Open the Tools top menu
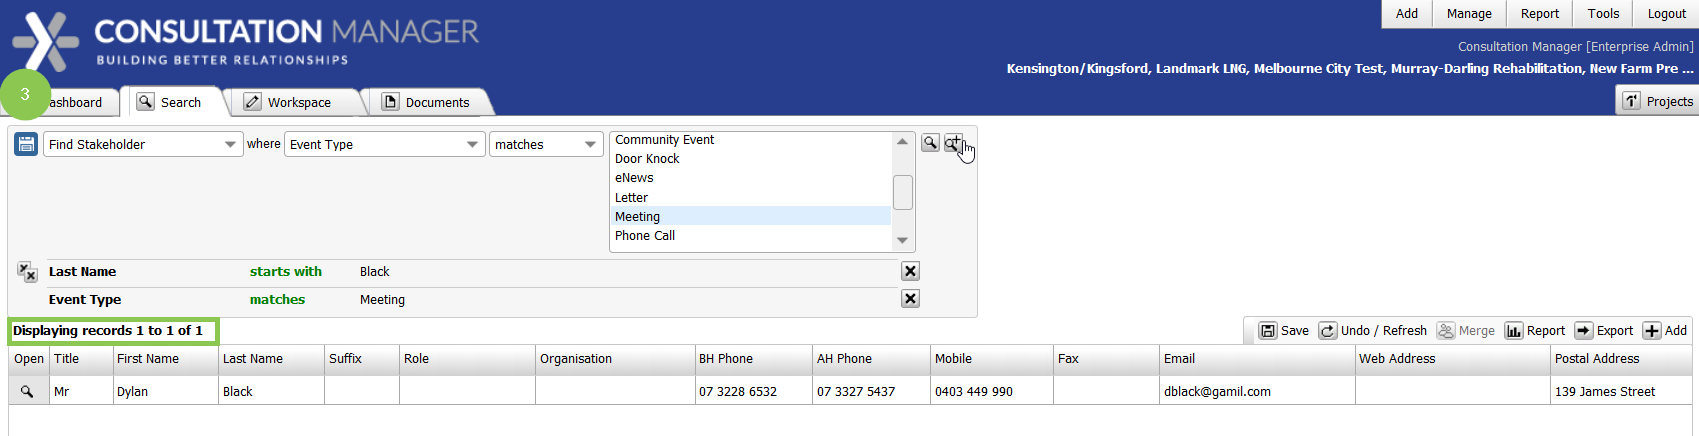Image resolution: width=1699 pixels, height=436 pixels. (x=1603, y=13)
